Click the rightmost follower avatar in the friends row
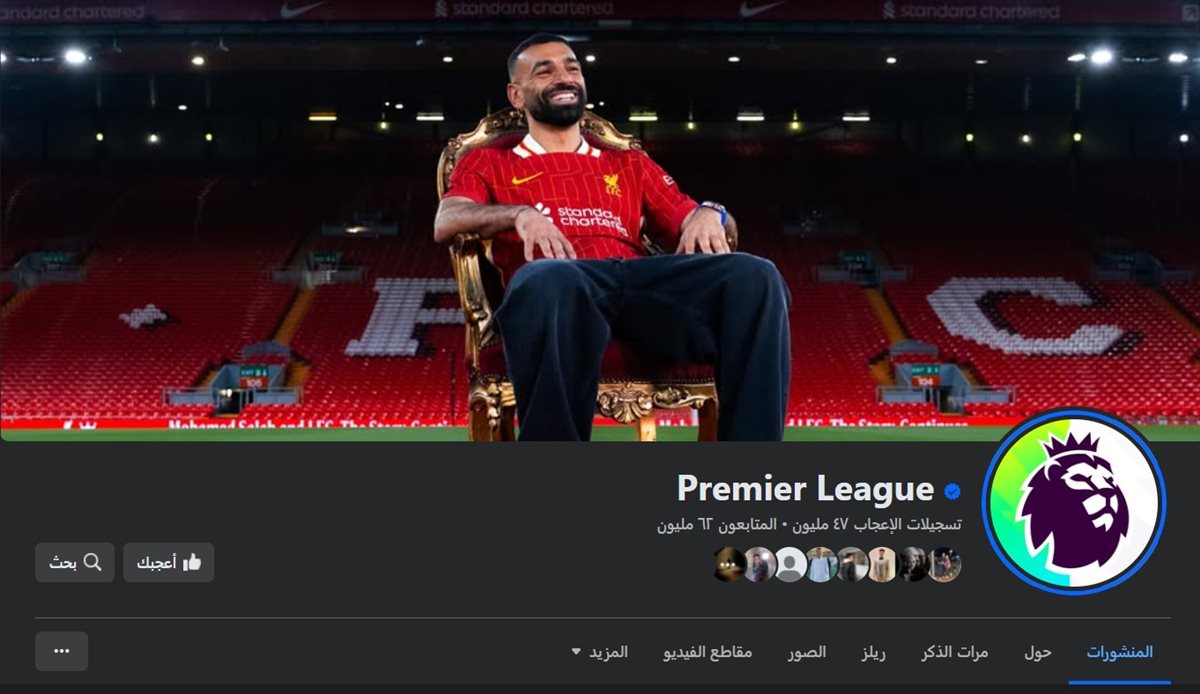 tap(944, 565)
